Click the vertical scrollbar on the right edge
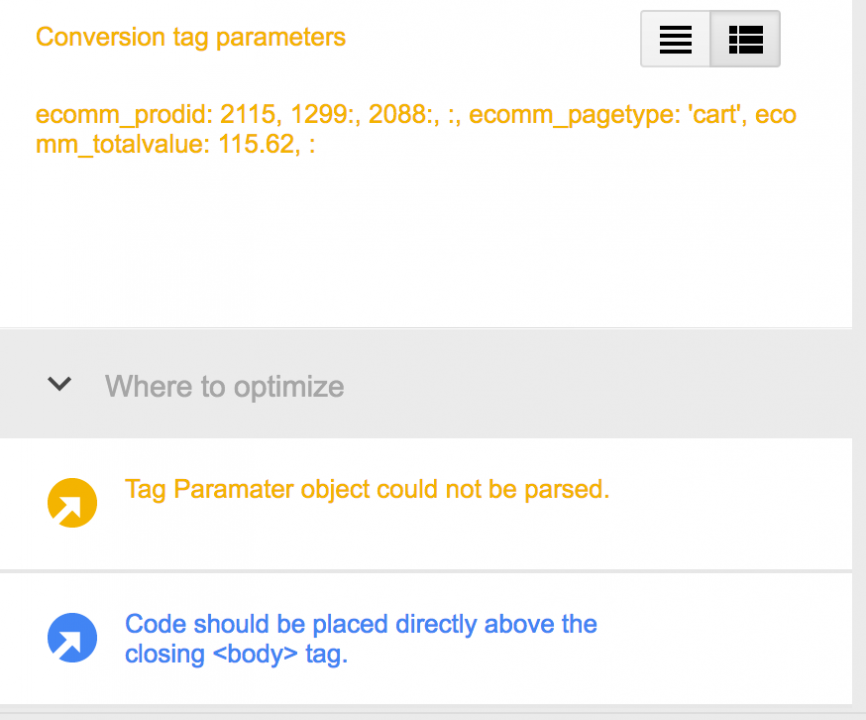866x720 pixels. 859,353
